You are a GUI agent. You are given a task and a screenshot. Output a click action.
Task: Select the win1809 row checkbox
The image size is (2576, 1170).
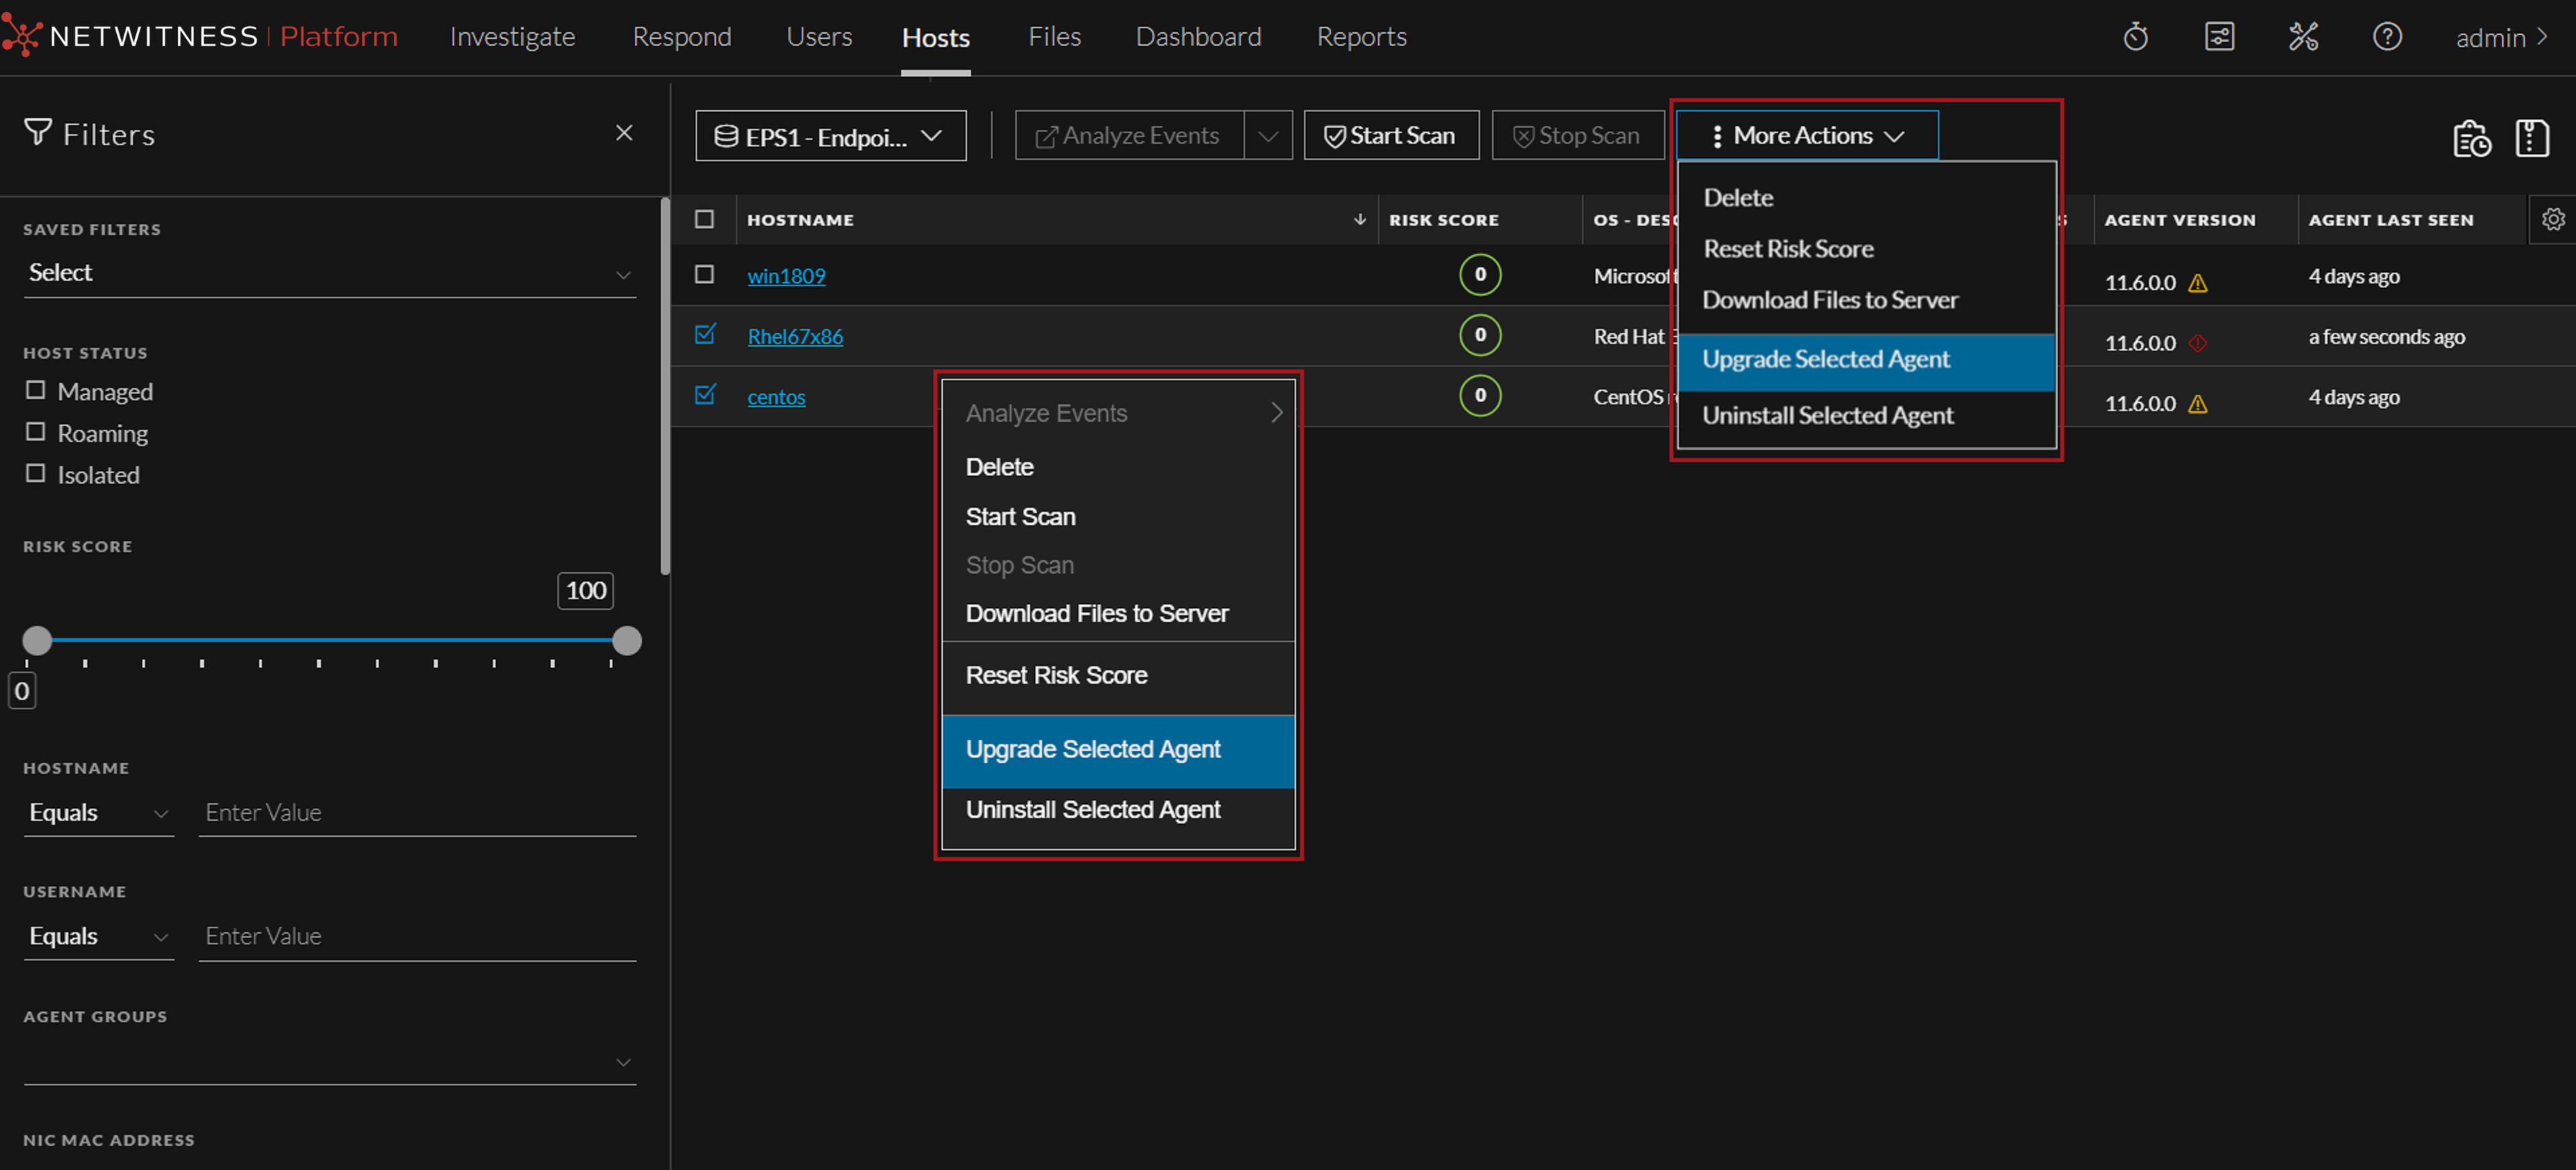click(704, 274)
